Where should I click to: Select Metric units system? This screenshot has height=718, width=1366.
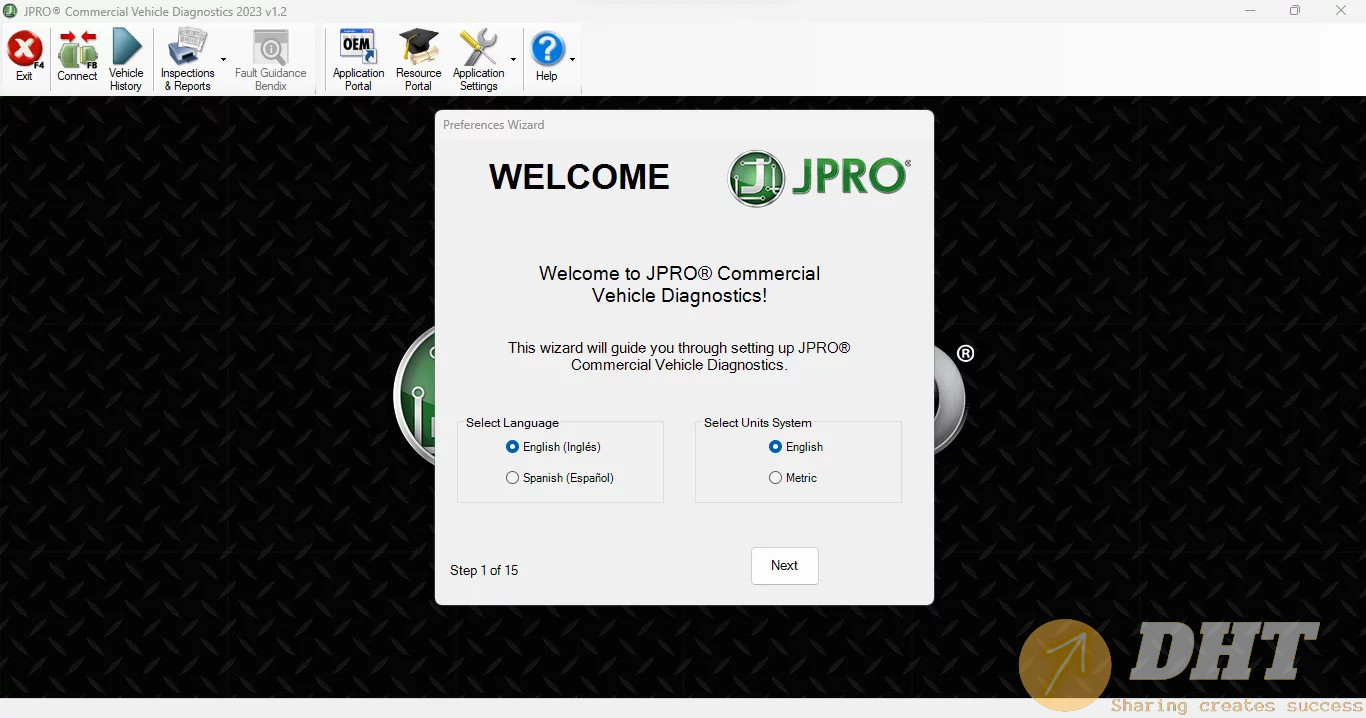click(x=776, y=478)
